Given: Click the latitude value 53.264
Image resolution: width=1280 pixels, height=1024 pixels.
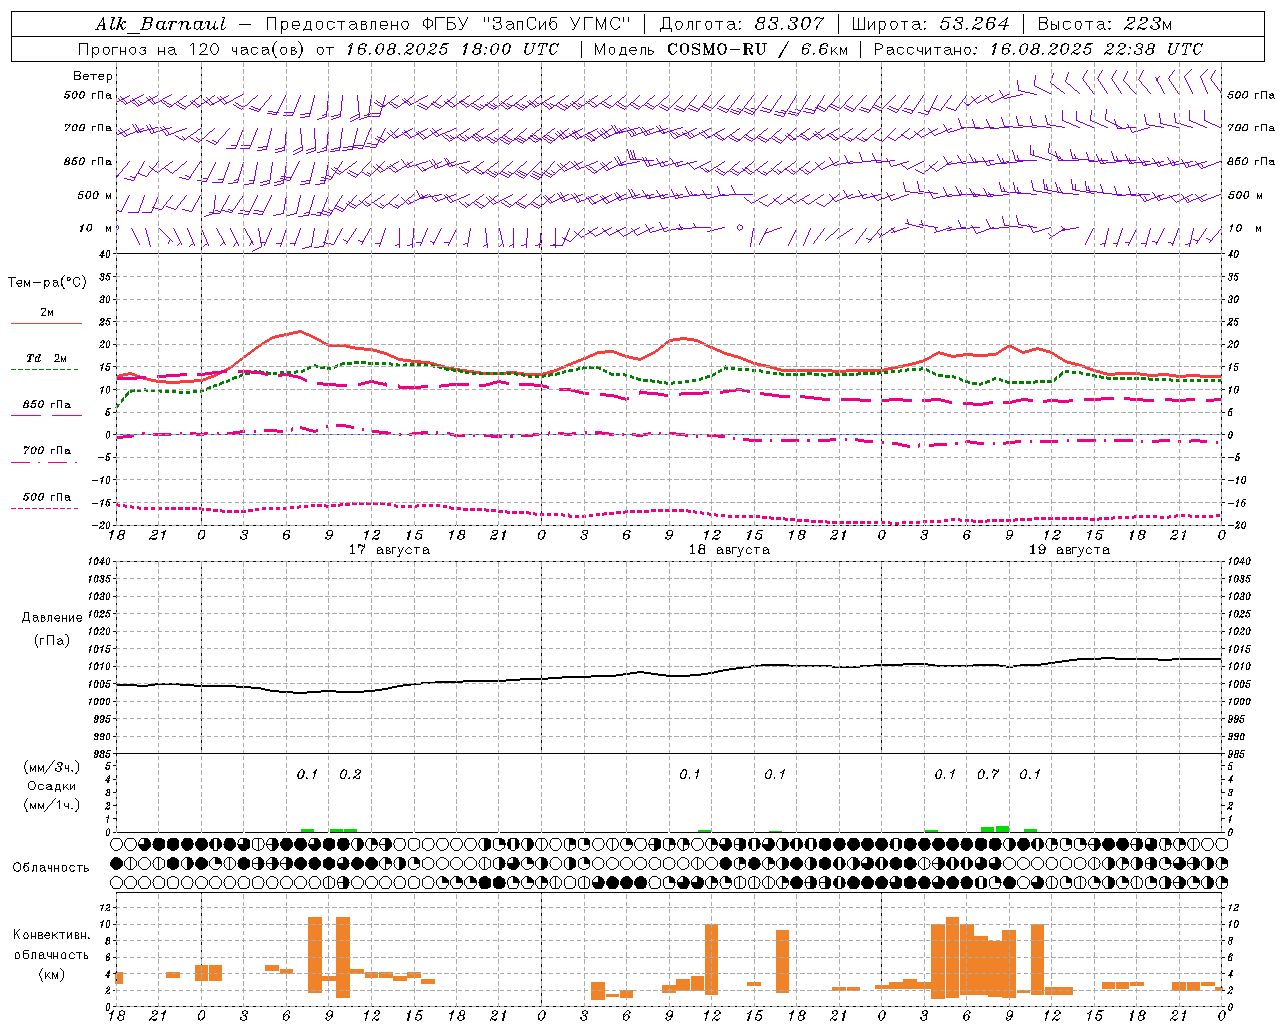Looking at the screenshot, I should (975, 24).
